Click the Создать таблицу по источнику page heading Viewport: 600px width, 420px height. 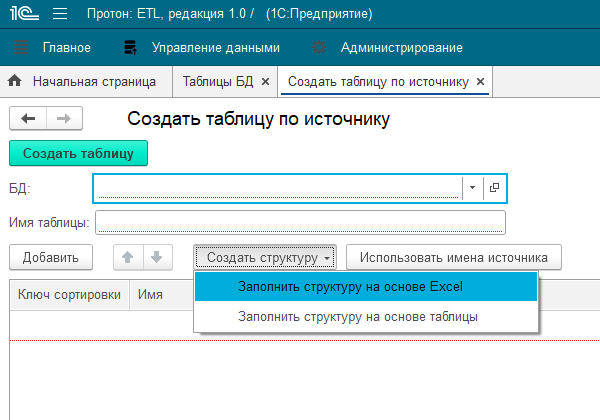tap(258, 119)
